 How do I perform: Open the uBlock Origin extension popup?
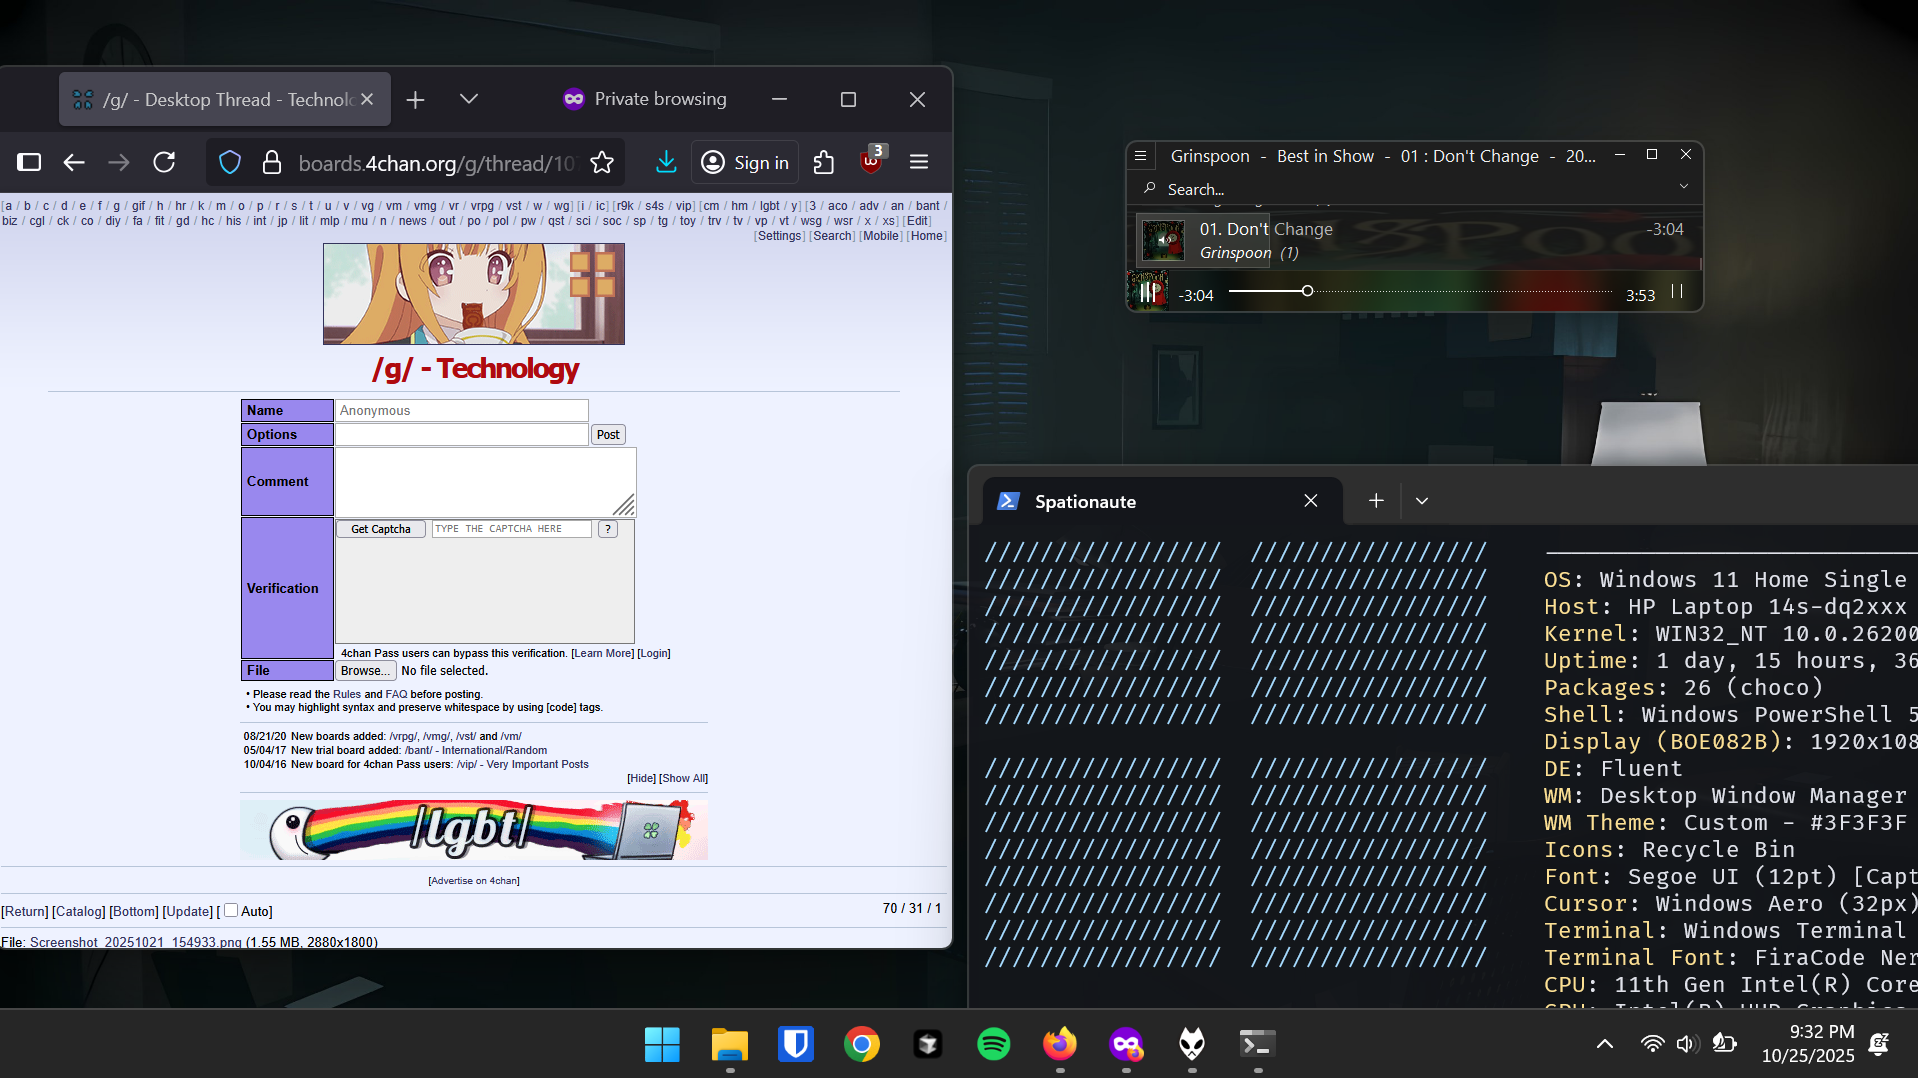[x=872, y=160]
